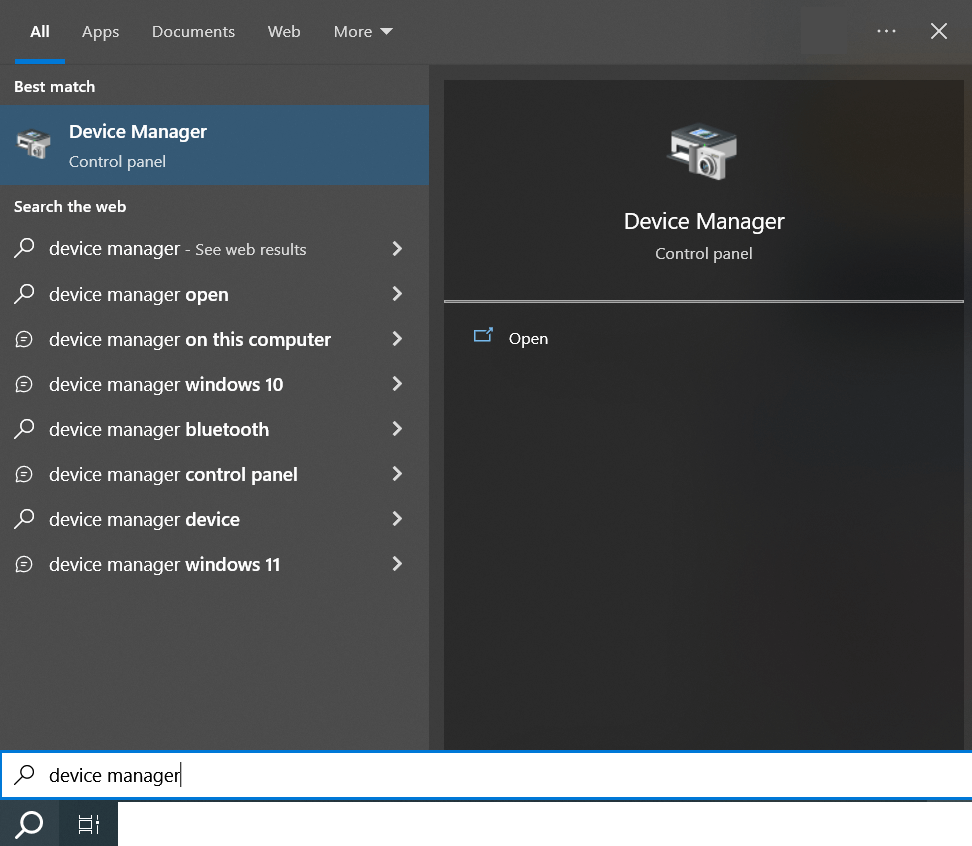Open the three-dot options menu
Screen dimensions: 972x846
(x=886, y=32)
